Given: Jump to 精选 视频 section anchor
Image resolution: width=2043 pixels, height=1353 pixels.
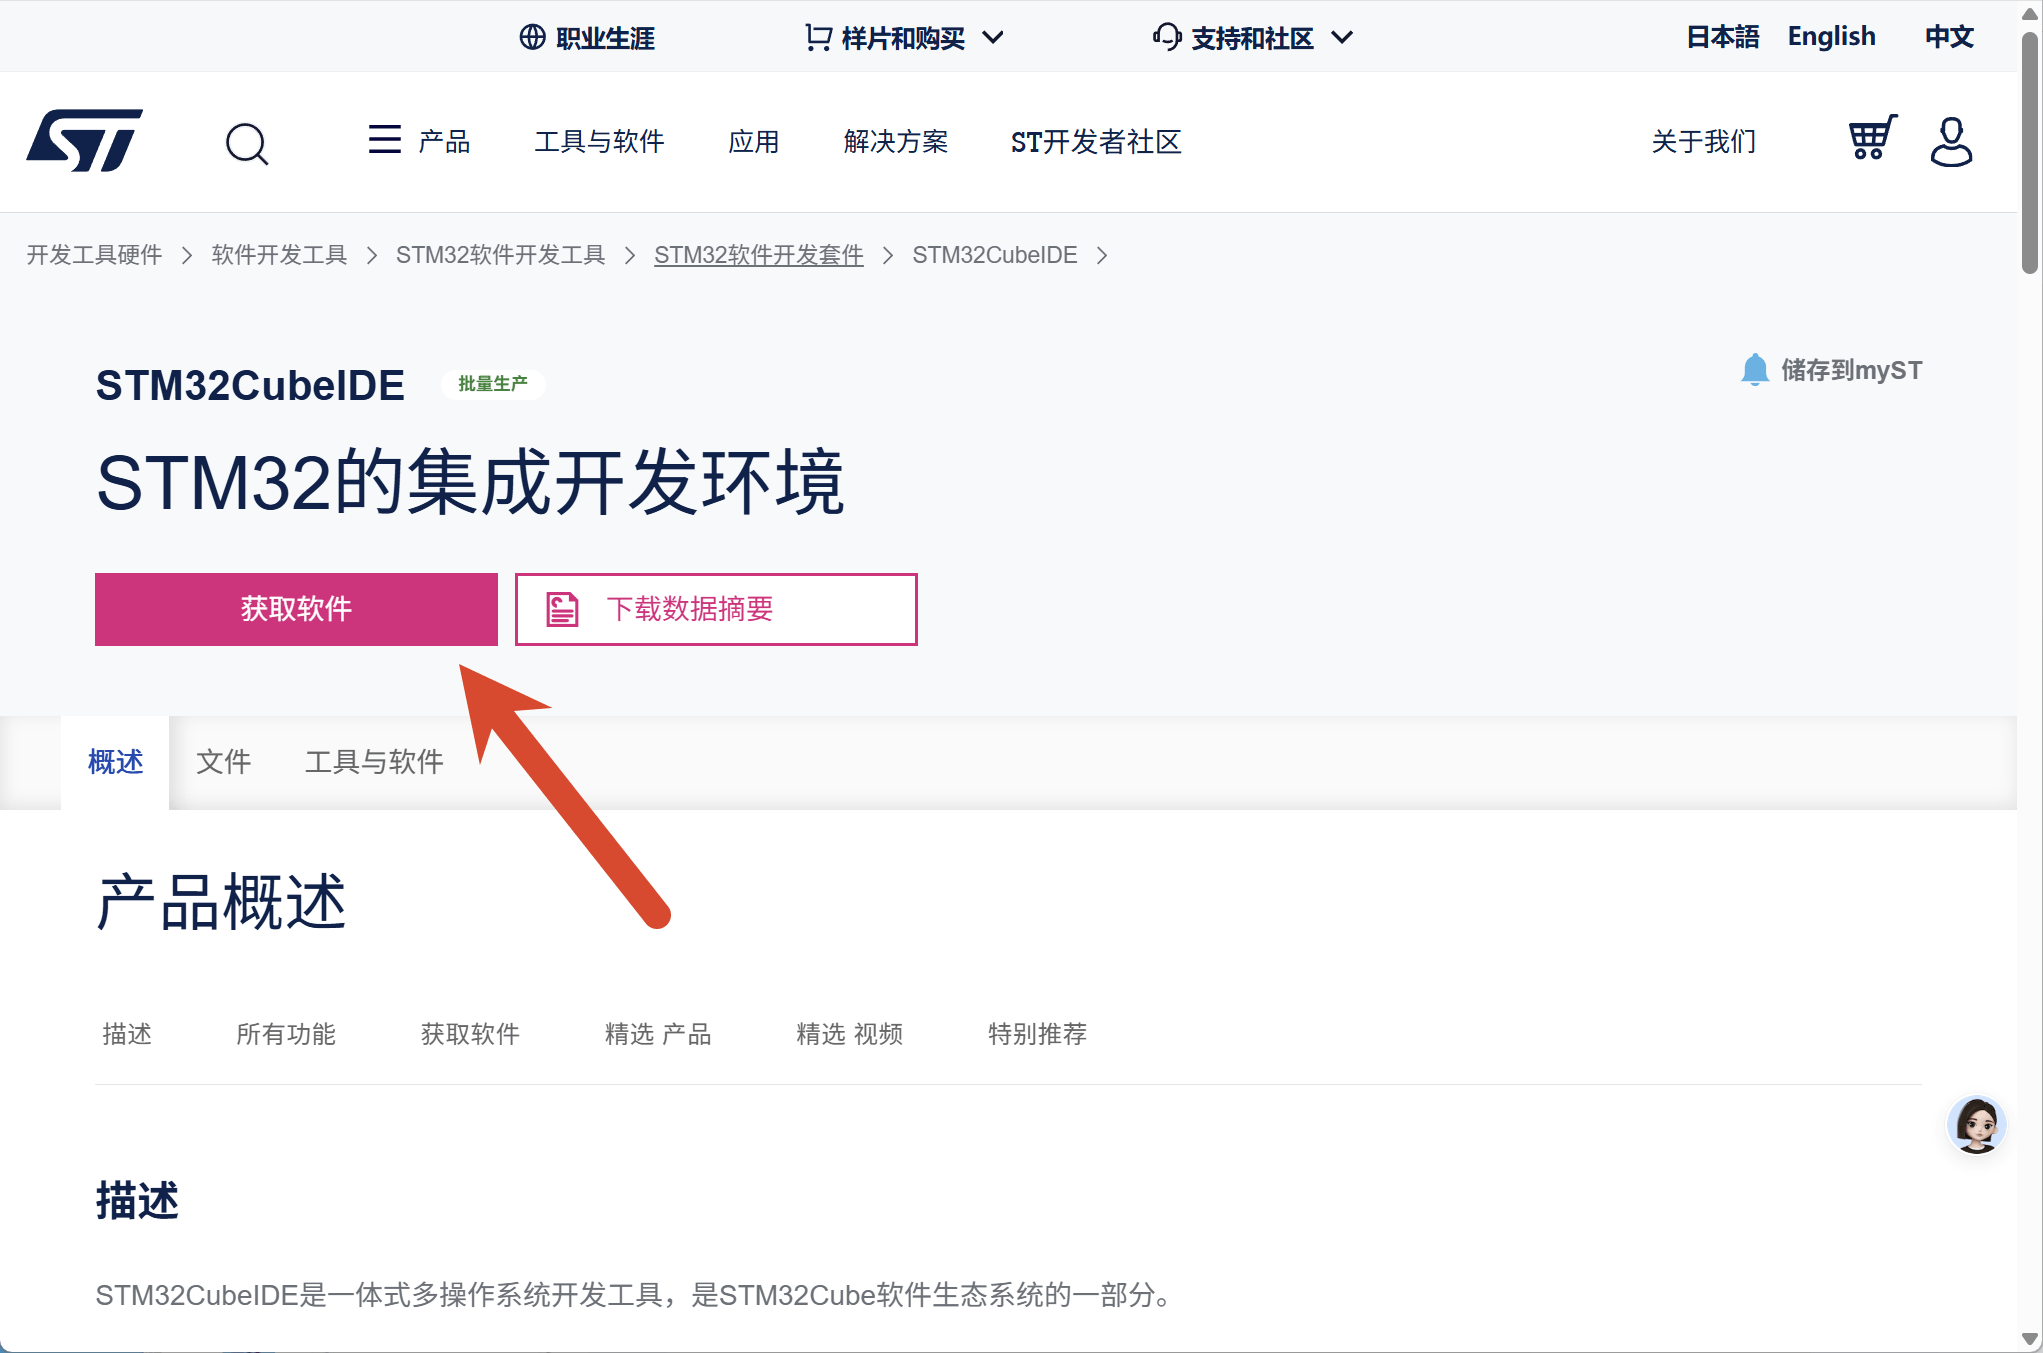Looking at the screenshot, I should click(850, 1034).
